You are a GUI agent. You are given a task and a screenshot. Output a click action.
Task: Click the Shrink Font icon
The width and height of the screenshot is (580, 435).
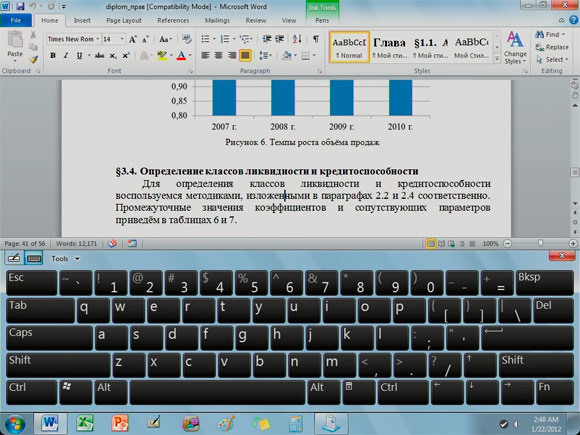click(x=145, y=39)
